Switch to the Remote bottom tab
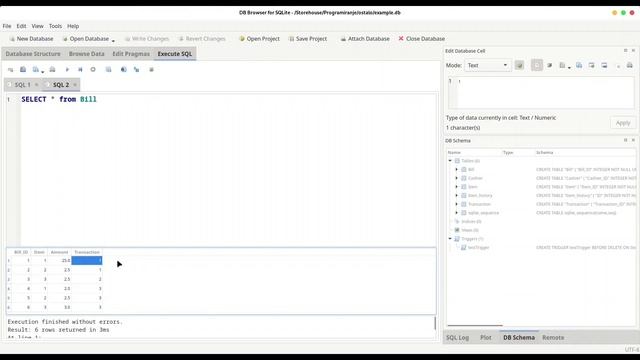 pos(553,338)
